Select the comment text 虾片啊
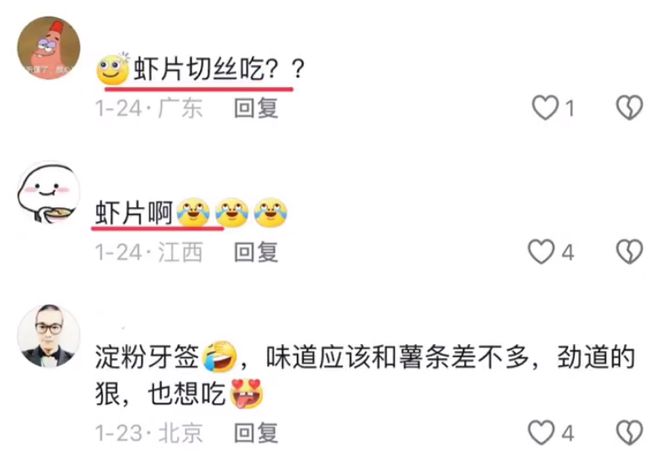 point(134,213)
